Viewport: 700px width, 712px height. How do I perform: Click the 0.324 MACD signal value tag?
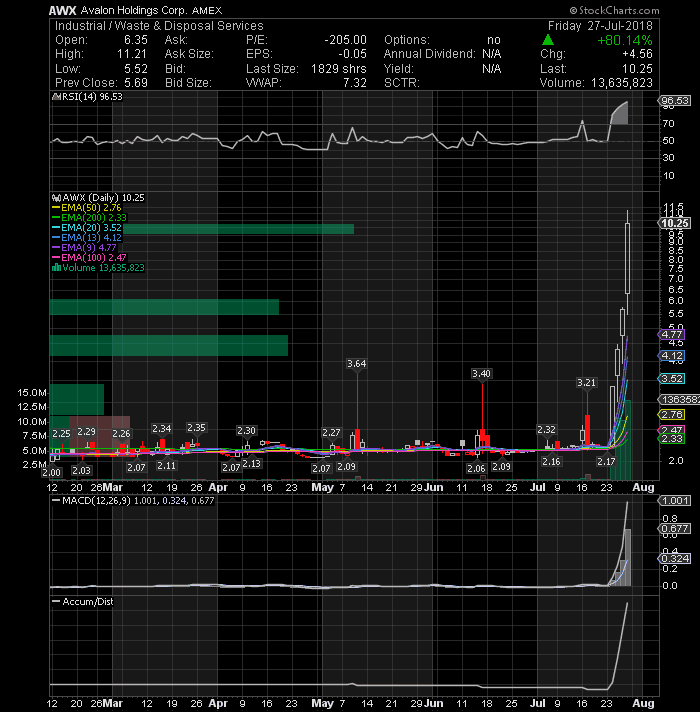point(675,559)
